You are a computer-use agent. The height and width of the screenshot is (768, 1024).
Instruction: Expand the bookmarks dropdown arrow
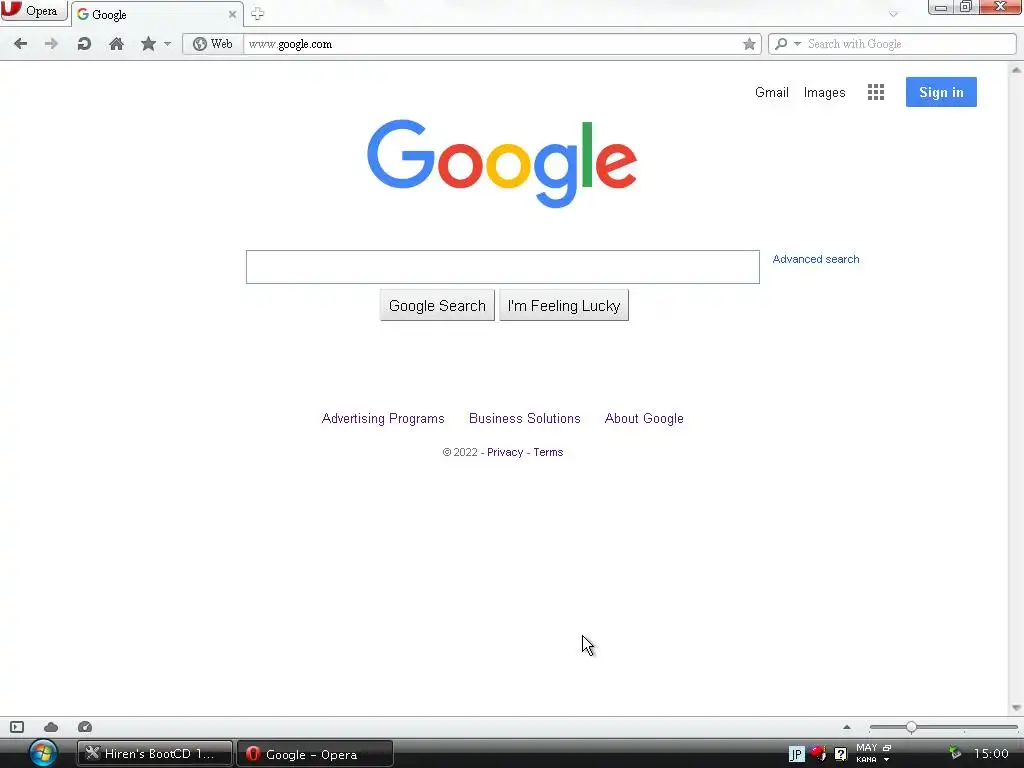click(x=167, y=44)
